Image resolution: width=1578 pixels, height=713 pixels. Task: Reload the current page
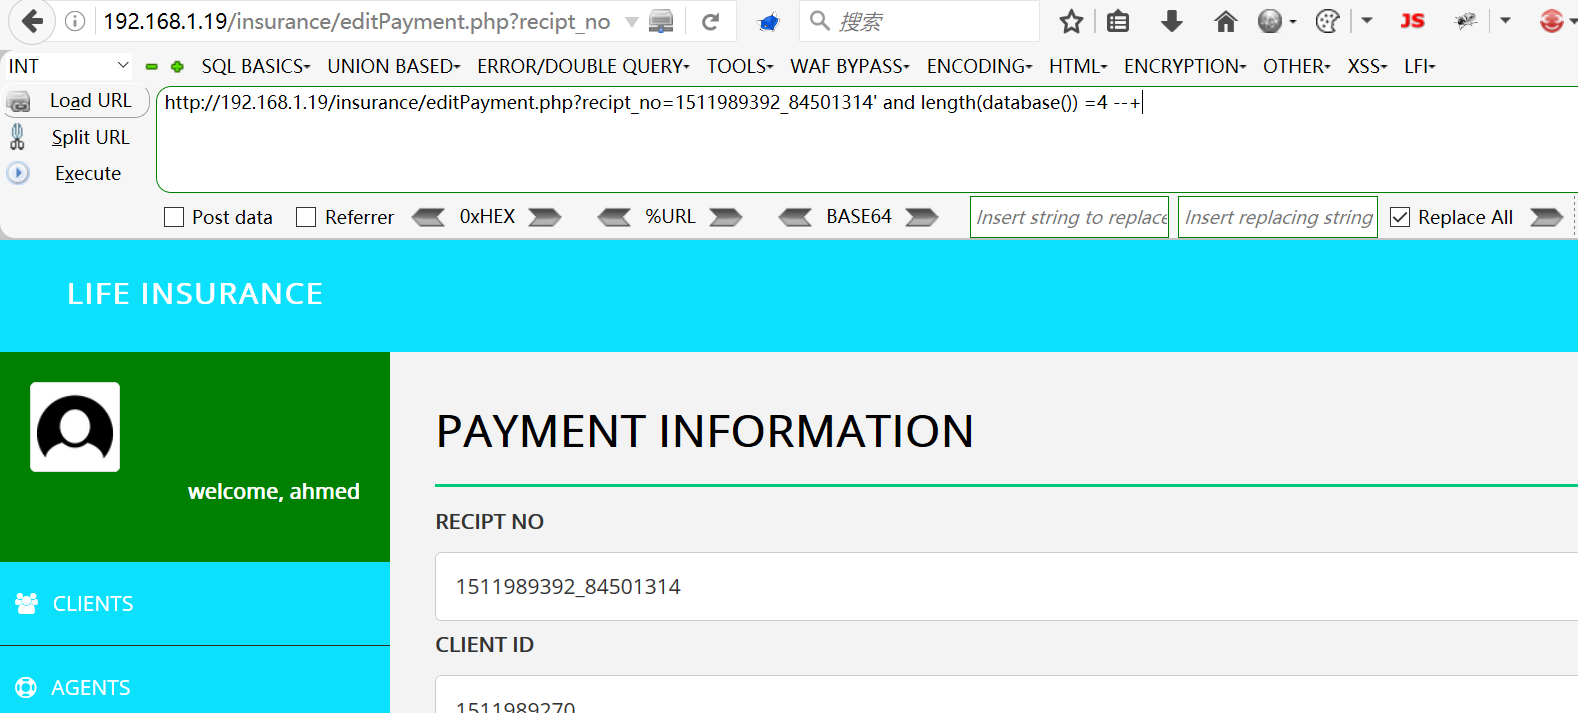click(711, 21)
